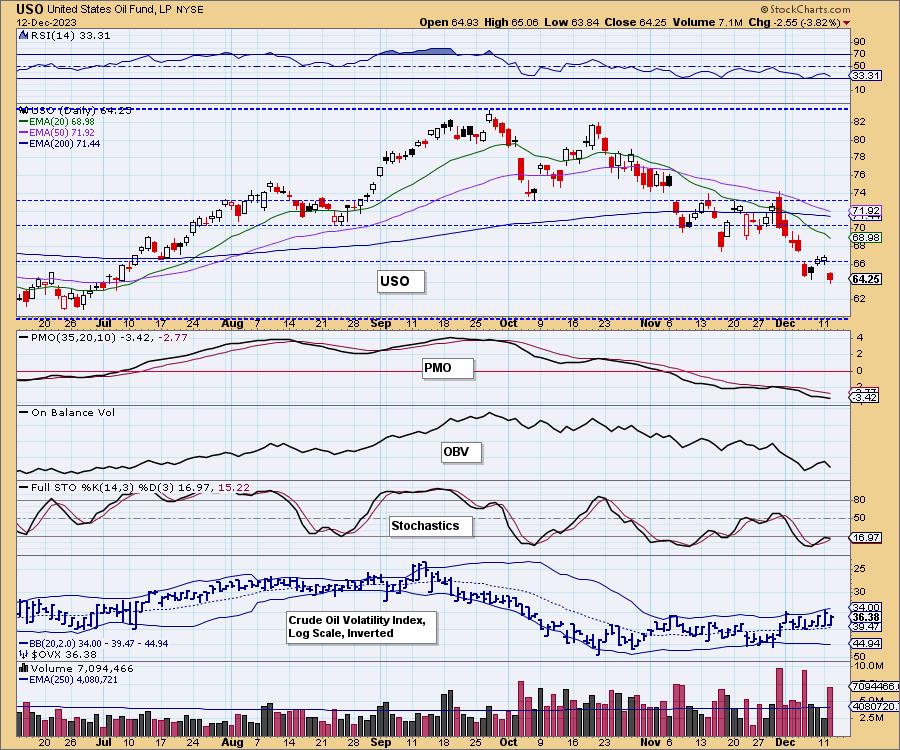Viewport: 900px width, 750px height.
Task: Click the StockCharts.com copyright text
Action: click(806, 9)
